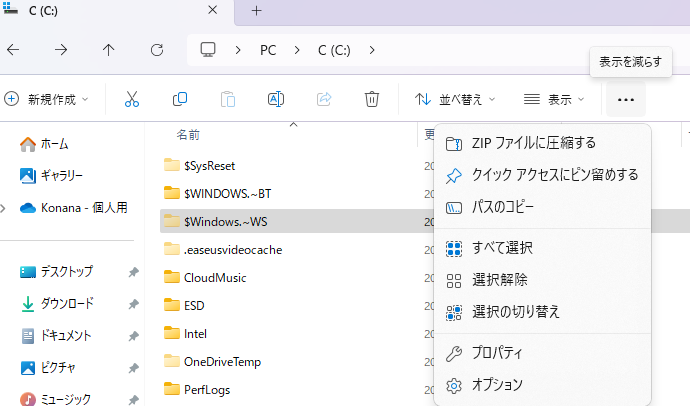The image size is (690, 406).
Task: Expand Konana - 個人用 OneDrive tree
Action: click(3, 208)
